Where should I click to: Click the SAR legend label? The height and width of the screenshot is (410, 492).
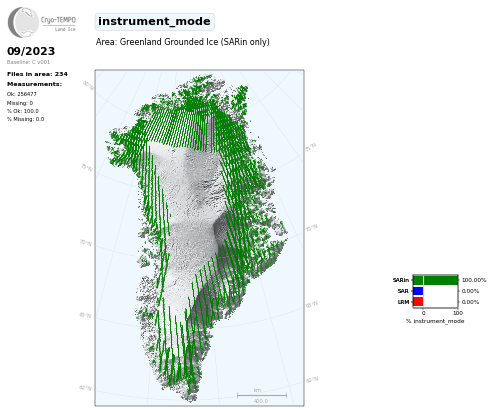pos(403,291)
